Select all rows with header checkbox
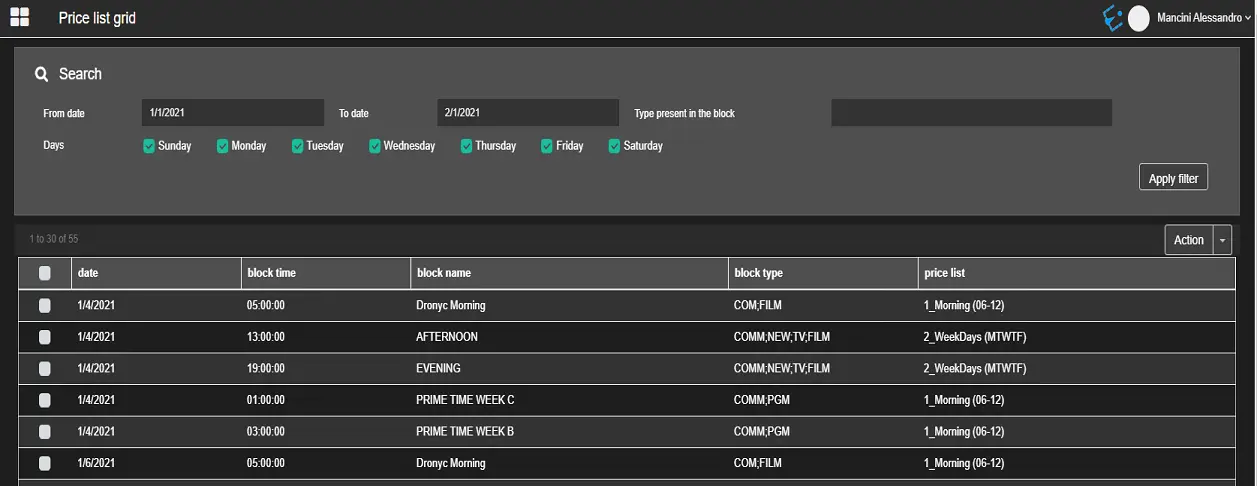Viewport: 1257px width, 486px height. point(45,273)
